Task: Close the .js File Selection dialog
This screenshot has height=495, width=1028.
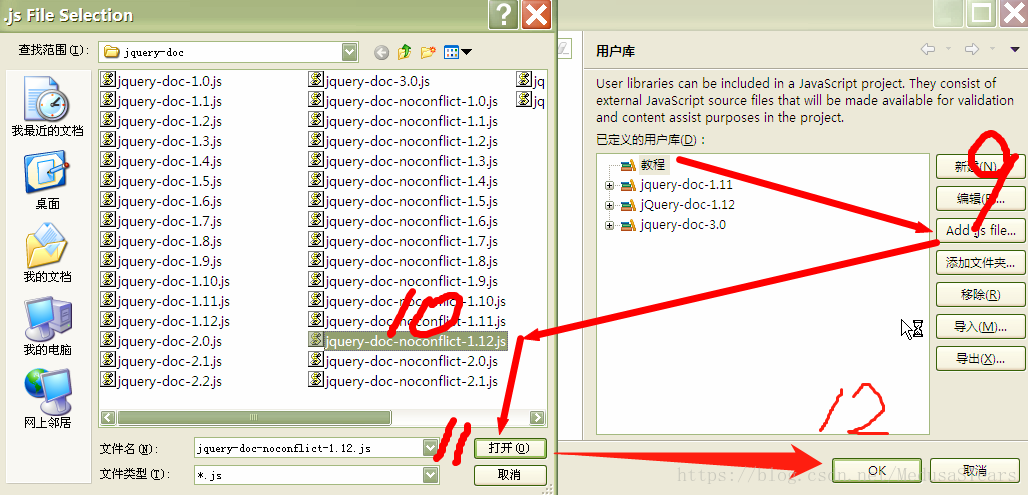Action: click(x=536, y=14)
